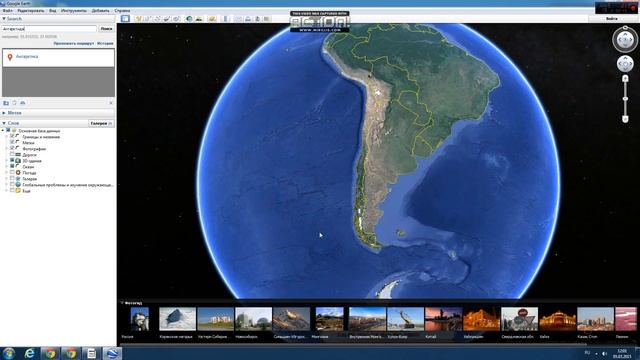The image size is (640, 360).
Task: Click the Print toolbar icon
Action: click(248, 18)
